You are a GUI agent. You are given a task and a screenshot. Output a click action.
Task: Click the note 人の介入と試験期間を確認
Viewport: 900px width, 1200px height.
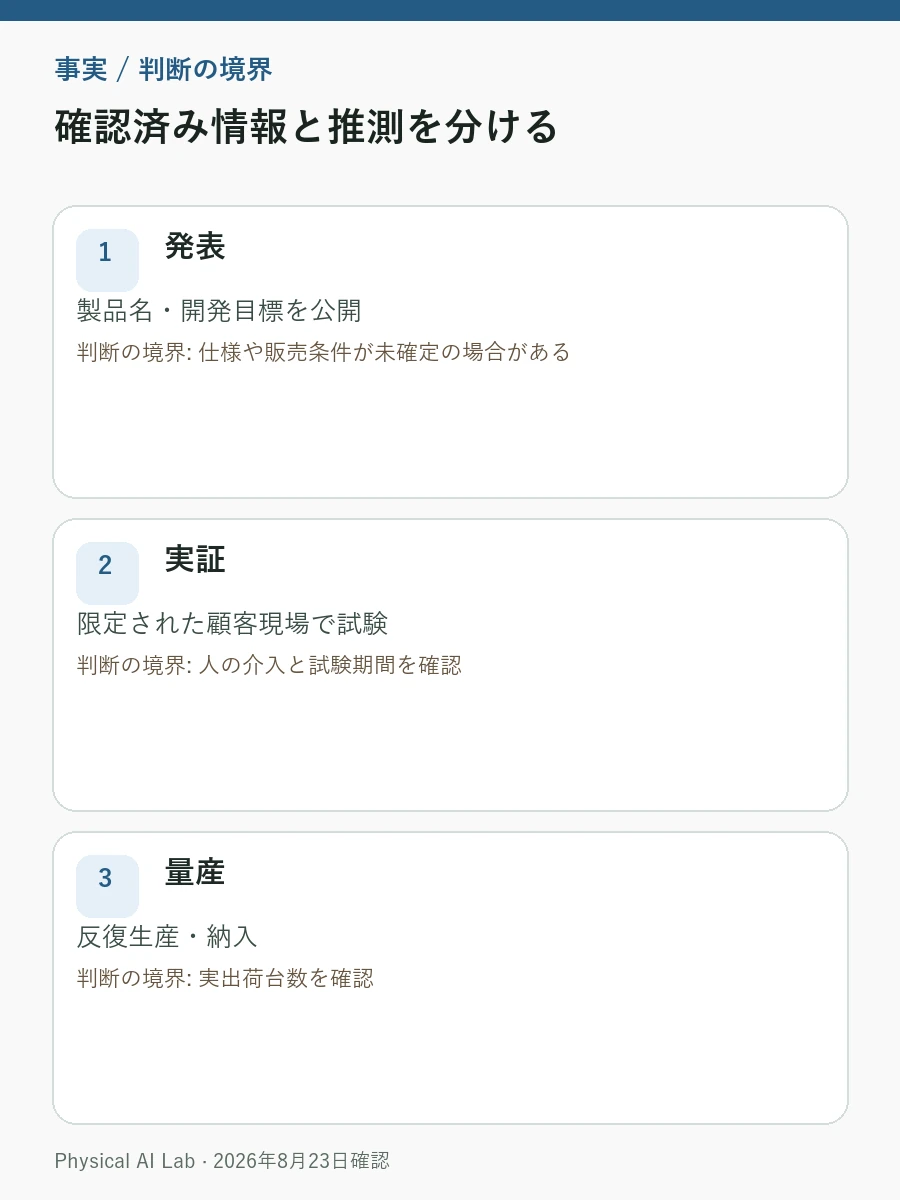[x=270, y=665]
